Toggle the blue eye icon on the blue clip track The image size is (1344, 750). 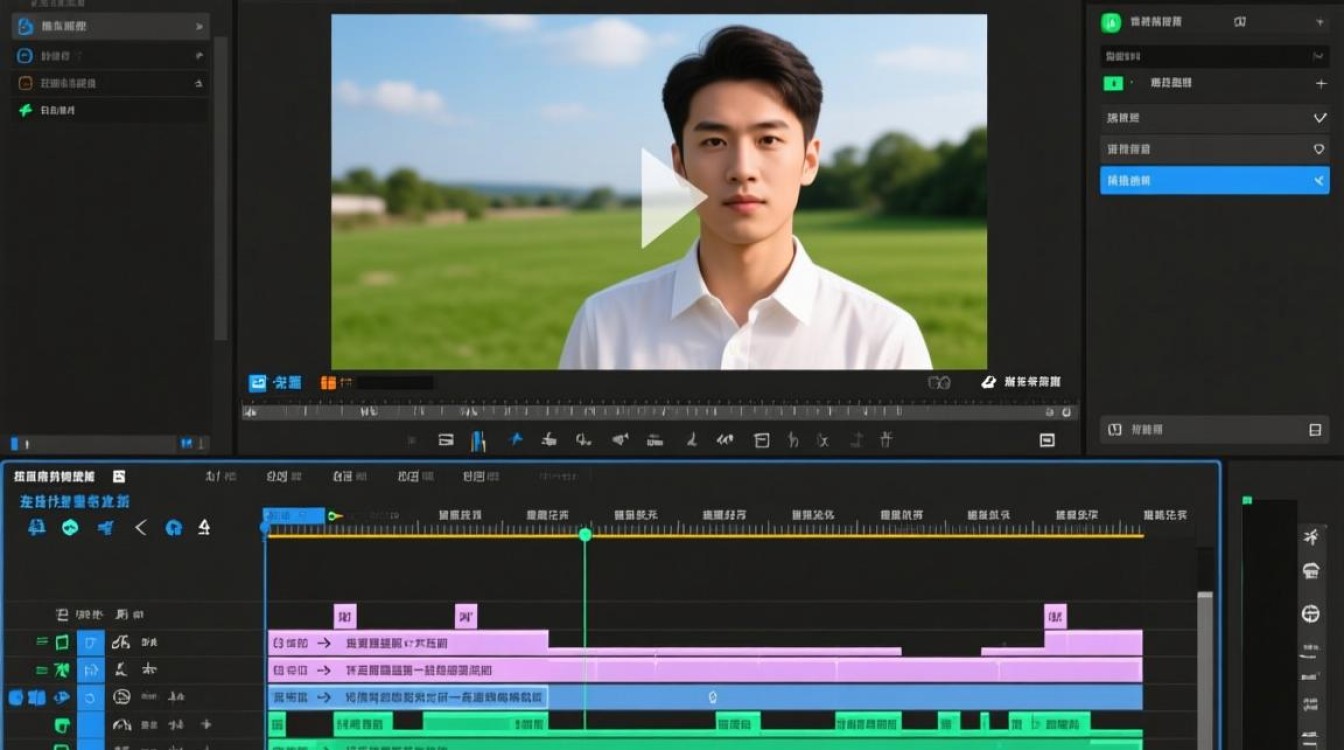[61, 697]
